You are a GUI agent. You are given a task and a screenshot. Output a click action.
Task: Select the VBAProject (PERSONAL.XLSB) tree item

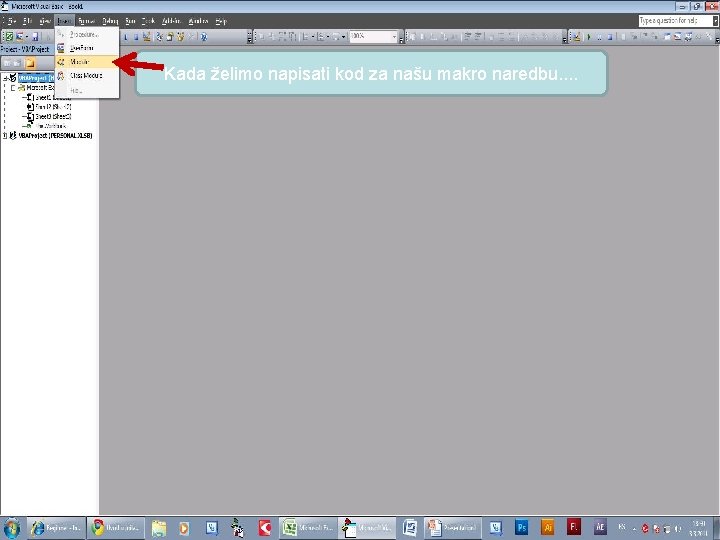[x=55, y=135]
